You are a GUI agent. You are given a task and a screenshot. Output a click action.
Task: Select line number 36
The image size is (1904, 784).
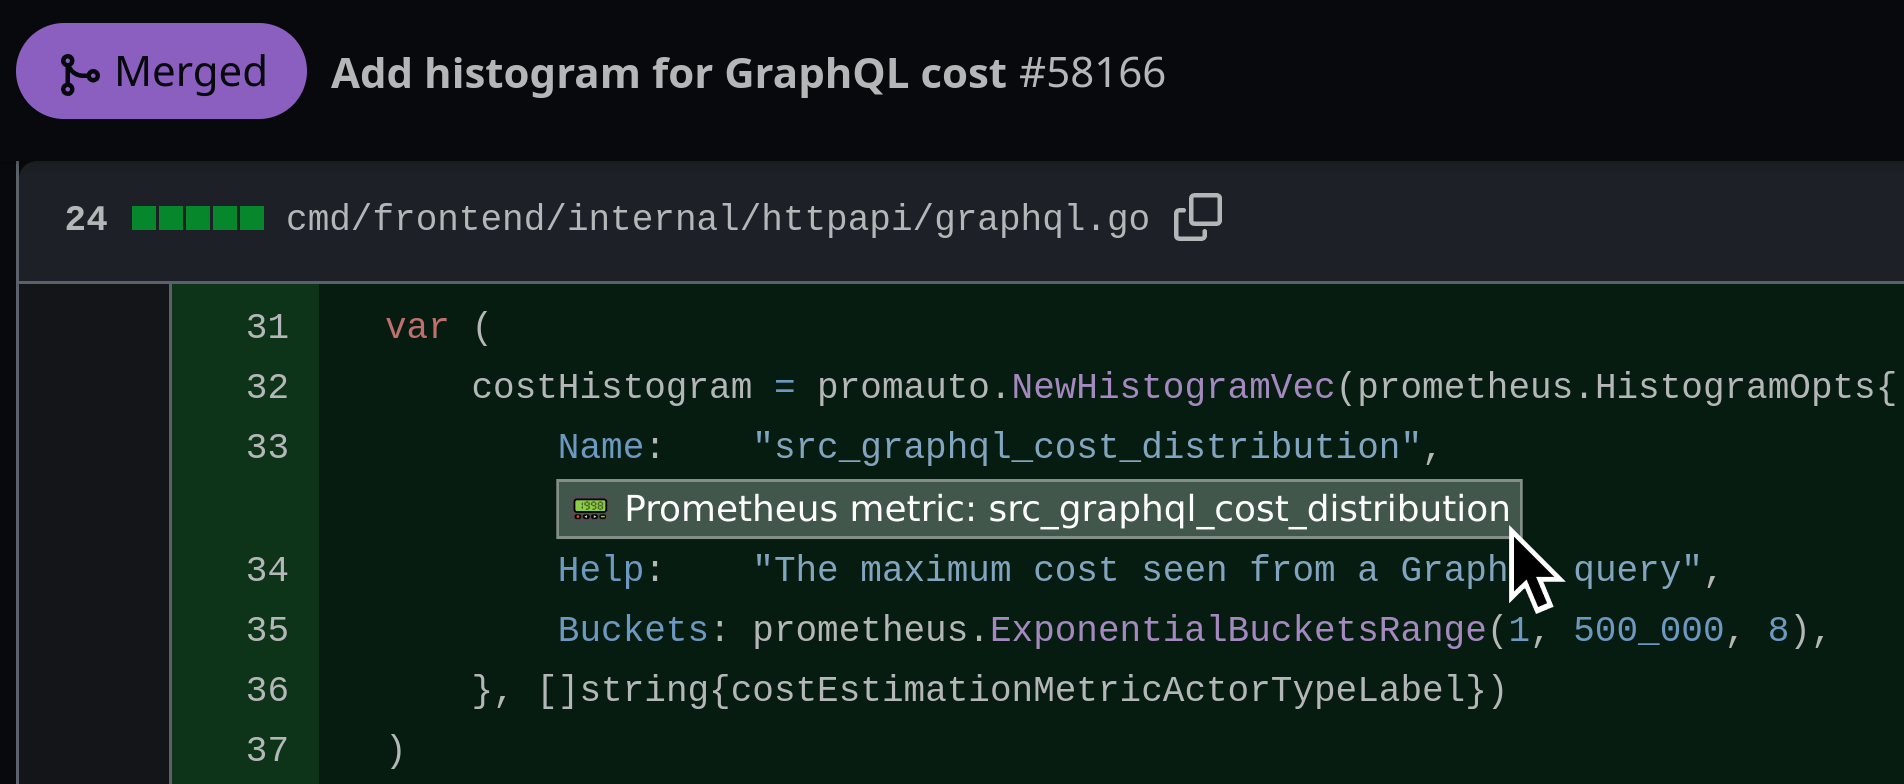267,690
